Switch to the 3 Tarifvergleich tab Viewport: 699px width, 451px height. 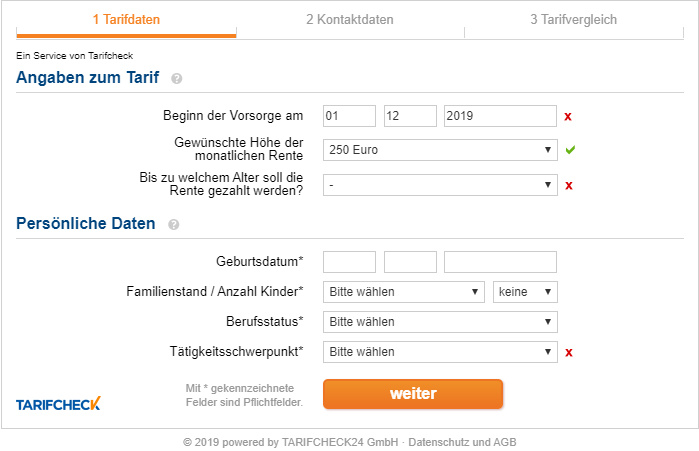573,19
